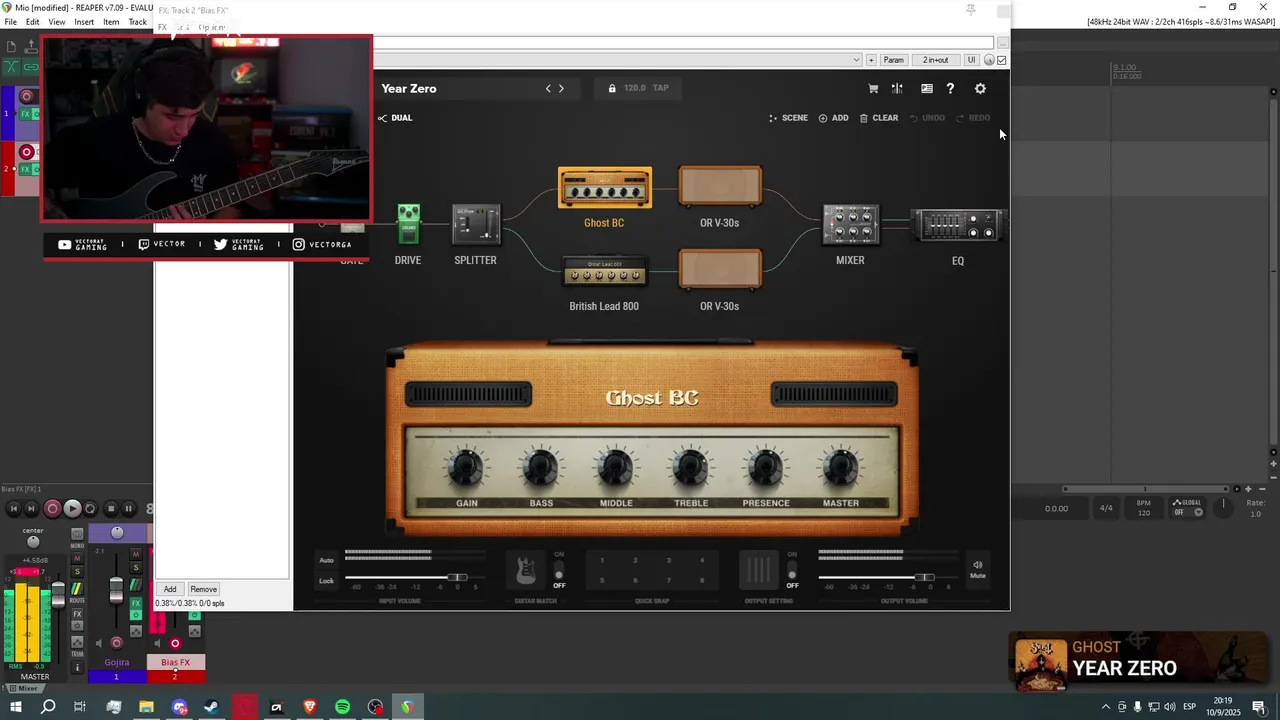Solo the Gojira track in mixer
The height and width of the screenshot is (720, 1280).
coord(136,568)
